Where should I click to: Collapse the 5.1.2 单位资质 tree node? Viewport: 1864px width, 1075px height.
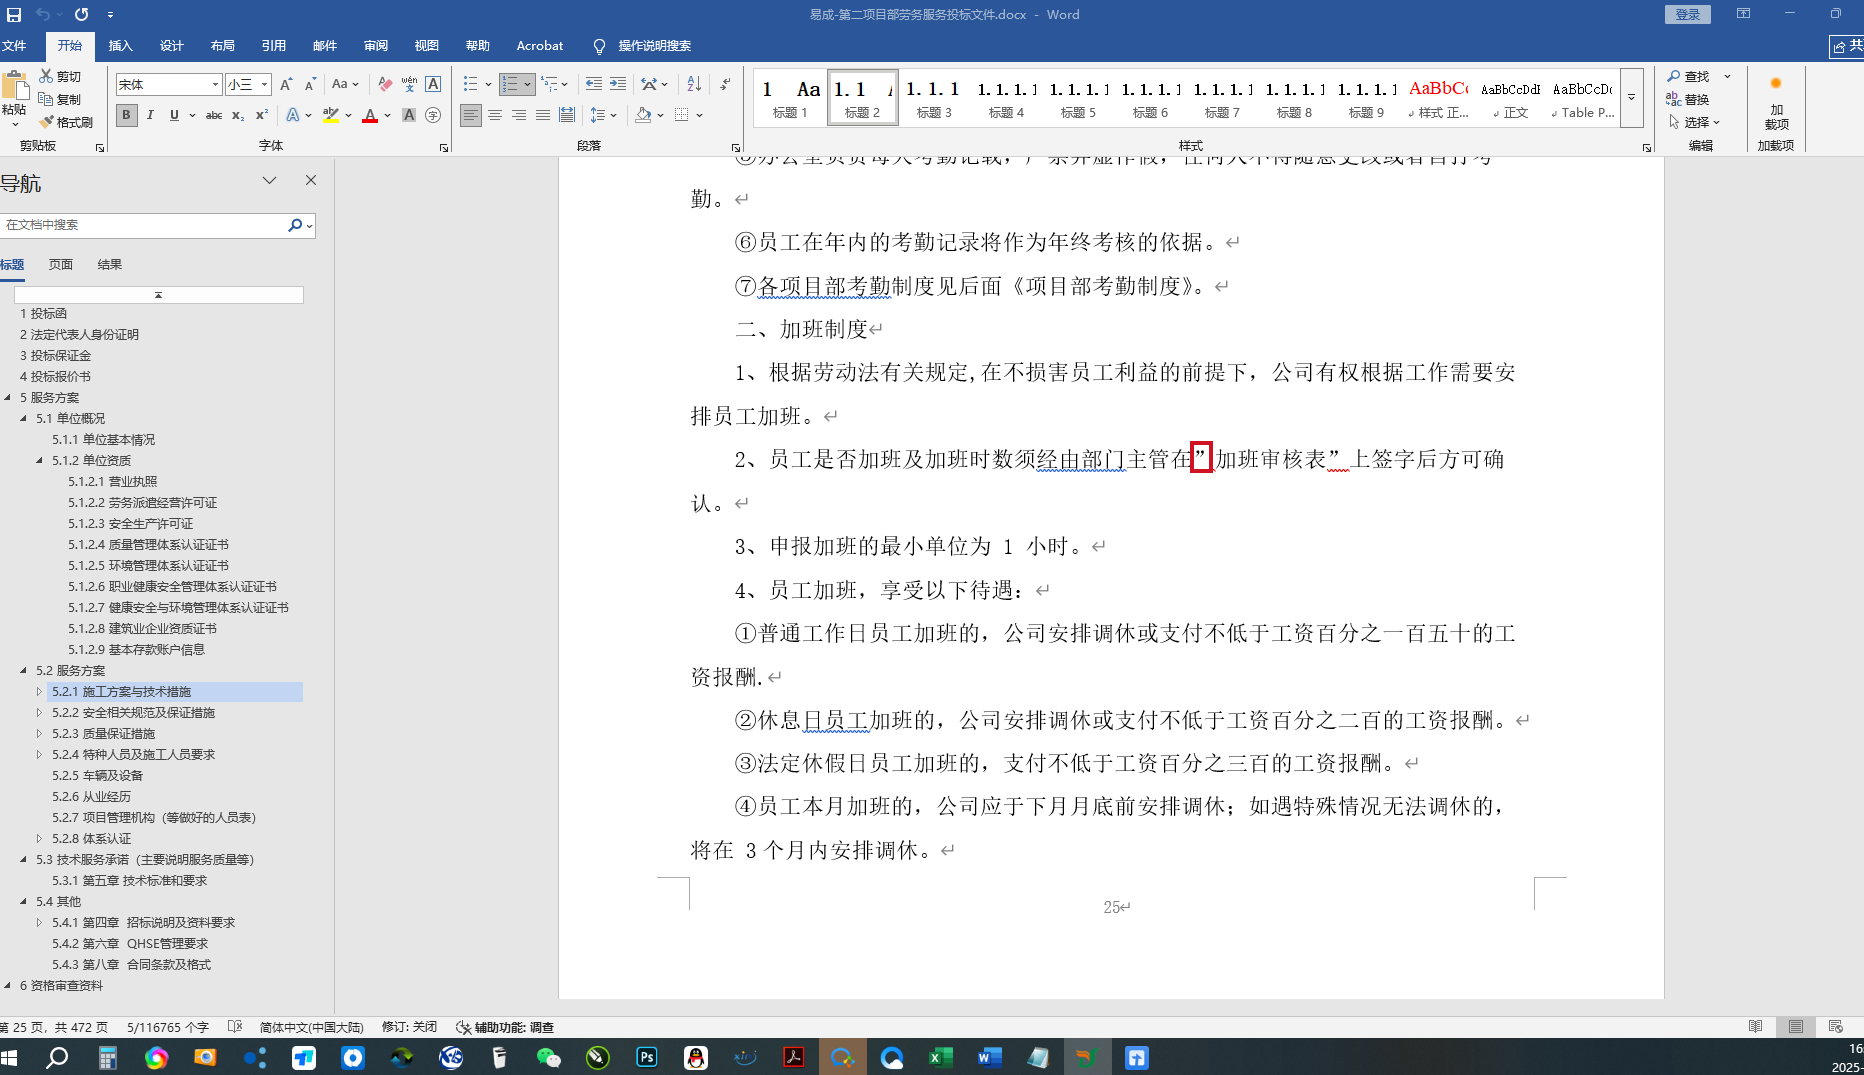pyautogui.click(x=40, y=461)
